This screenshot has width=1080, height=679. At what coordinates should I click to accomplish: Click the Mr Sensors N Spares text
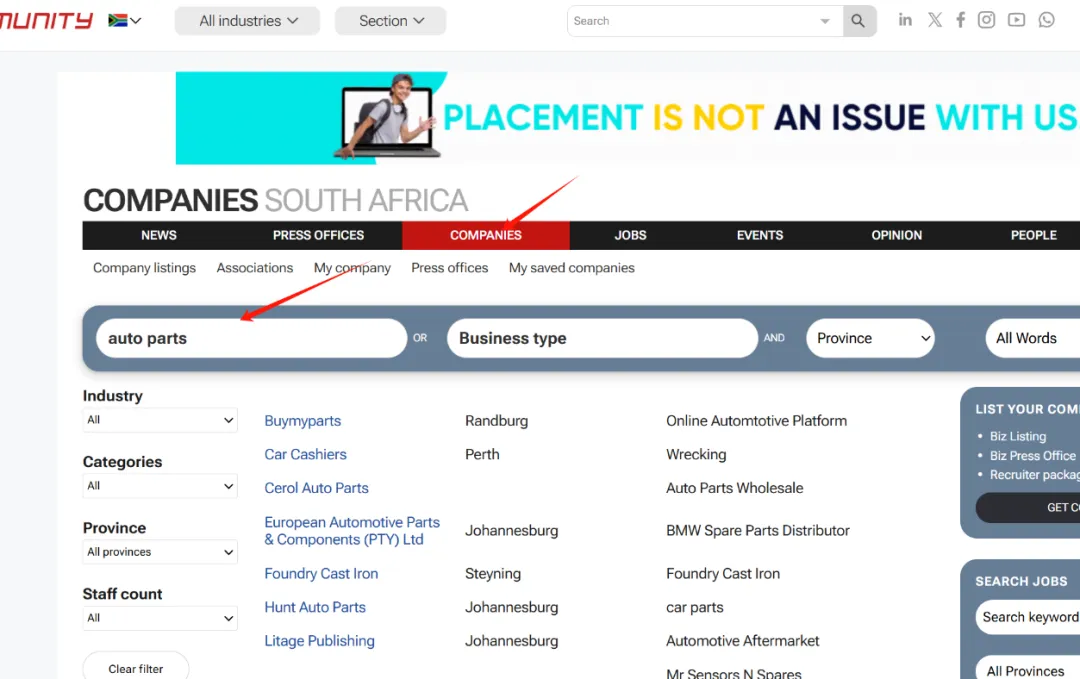(x=734, y=673)
